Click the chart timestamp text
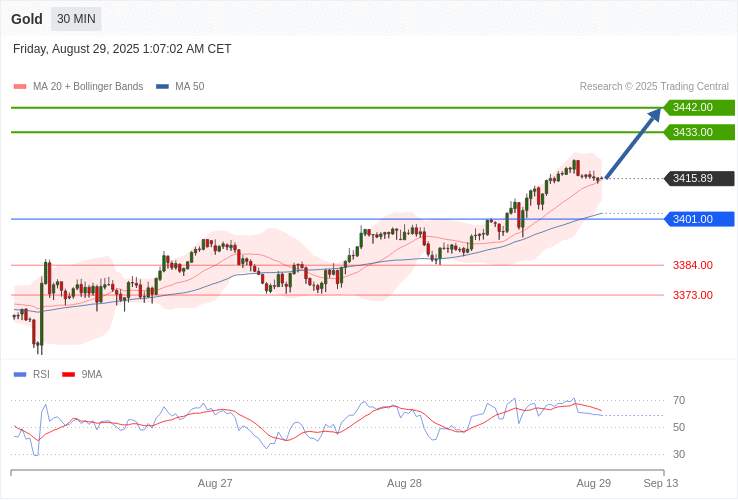 tap(122, 49)
